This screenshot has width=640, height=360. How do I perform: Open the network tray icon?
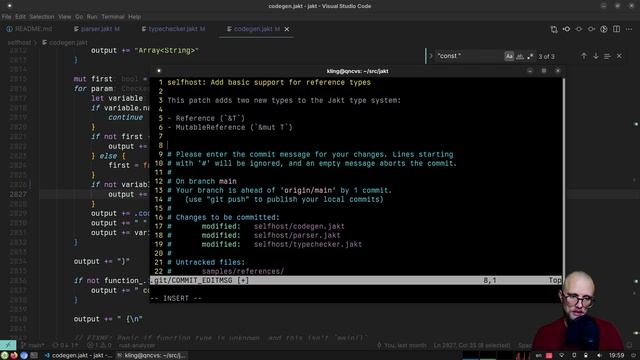click(x=562, y=356)
